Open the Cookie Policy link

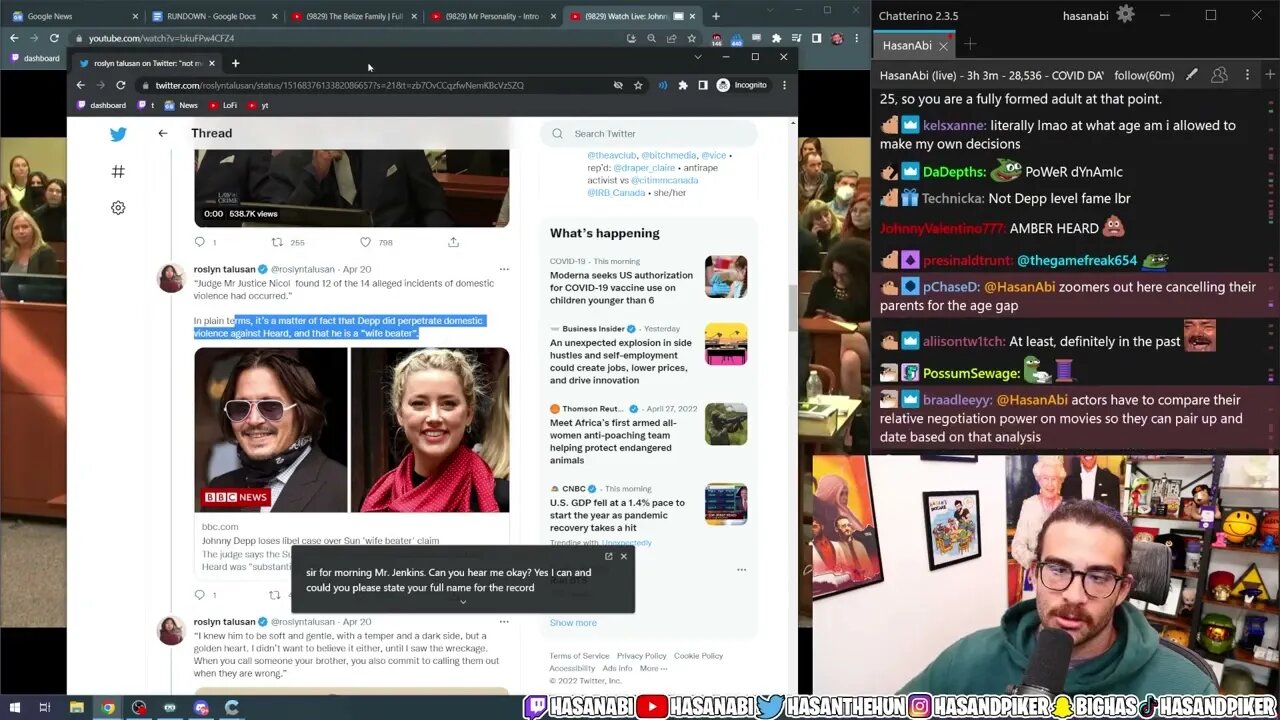(x=699, y=656)
